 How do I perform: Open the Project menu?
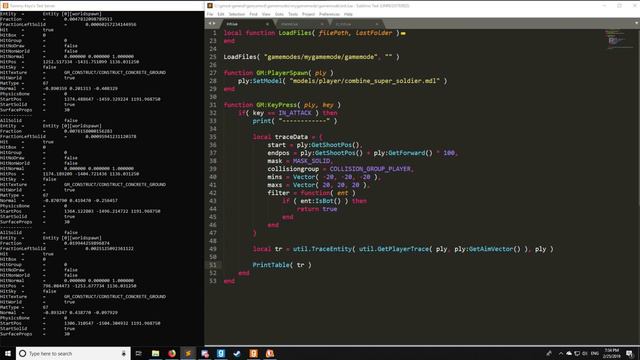pyautogui.click(x=308, y=14)
